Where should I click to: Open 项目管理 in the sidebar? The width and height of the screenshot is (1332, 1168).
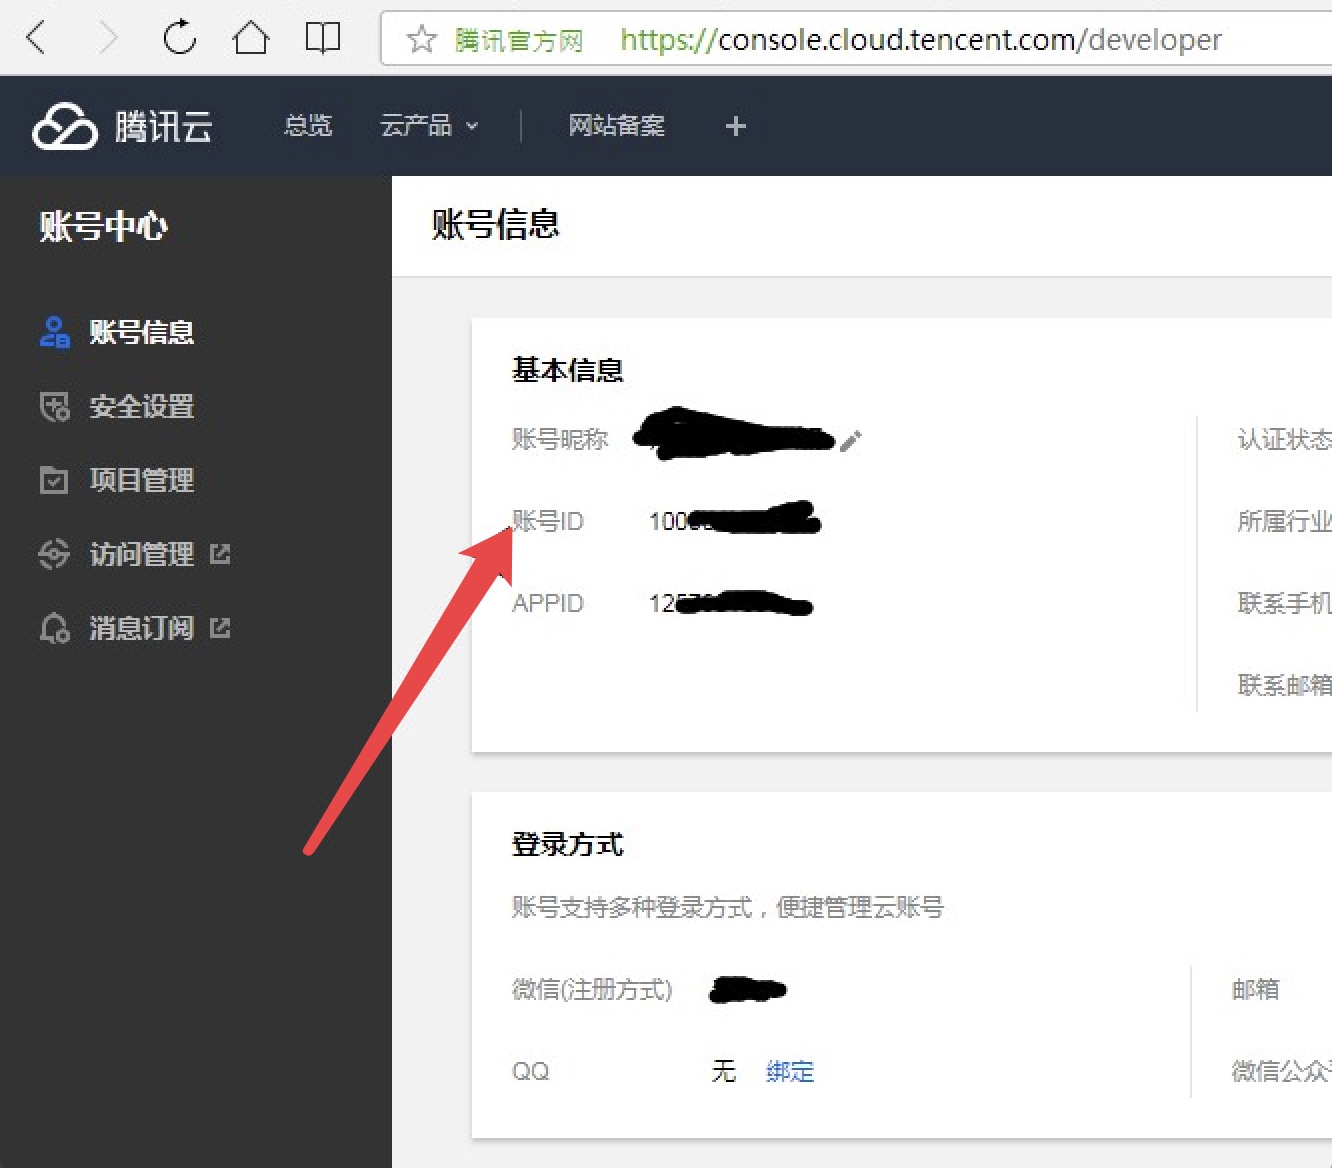tap(141, 480)
